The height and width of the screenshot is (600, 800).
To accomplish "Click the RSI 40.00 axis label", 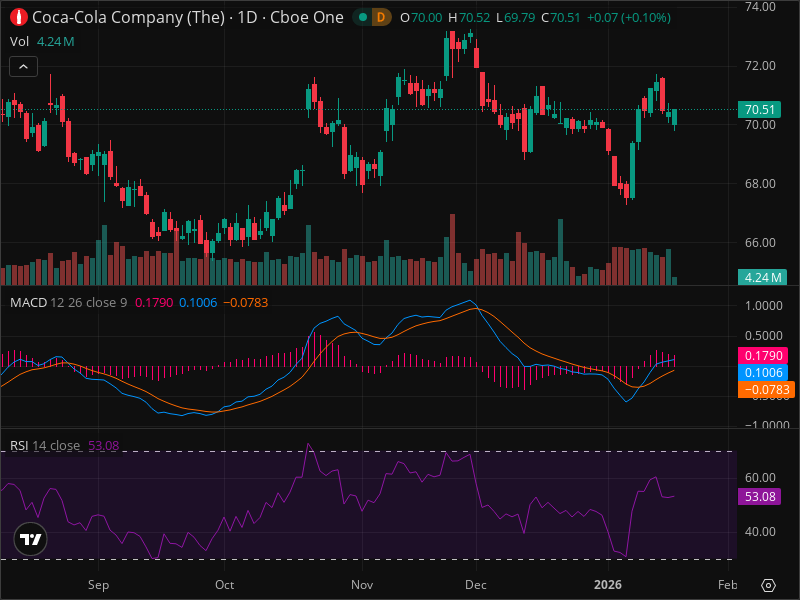I will [760, 532].
